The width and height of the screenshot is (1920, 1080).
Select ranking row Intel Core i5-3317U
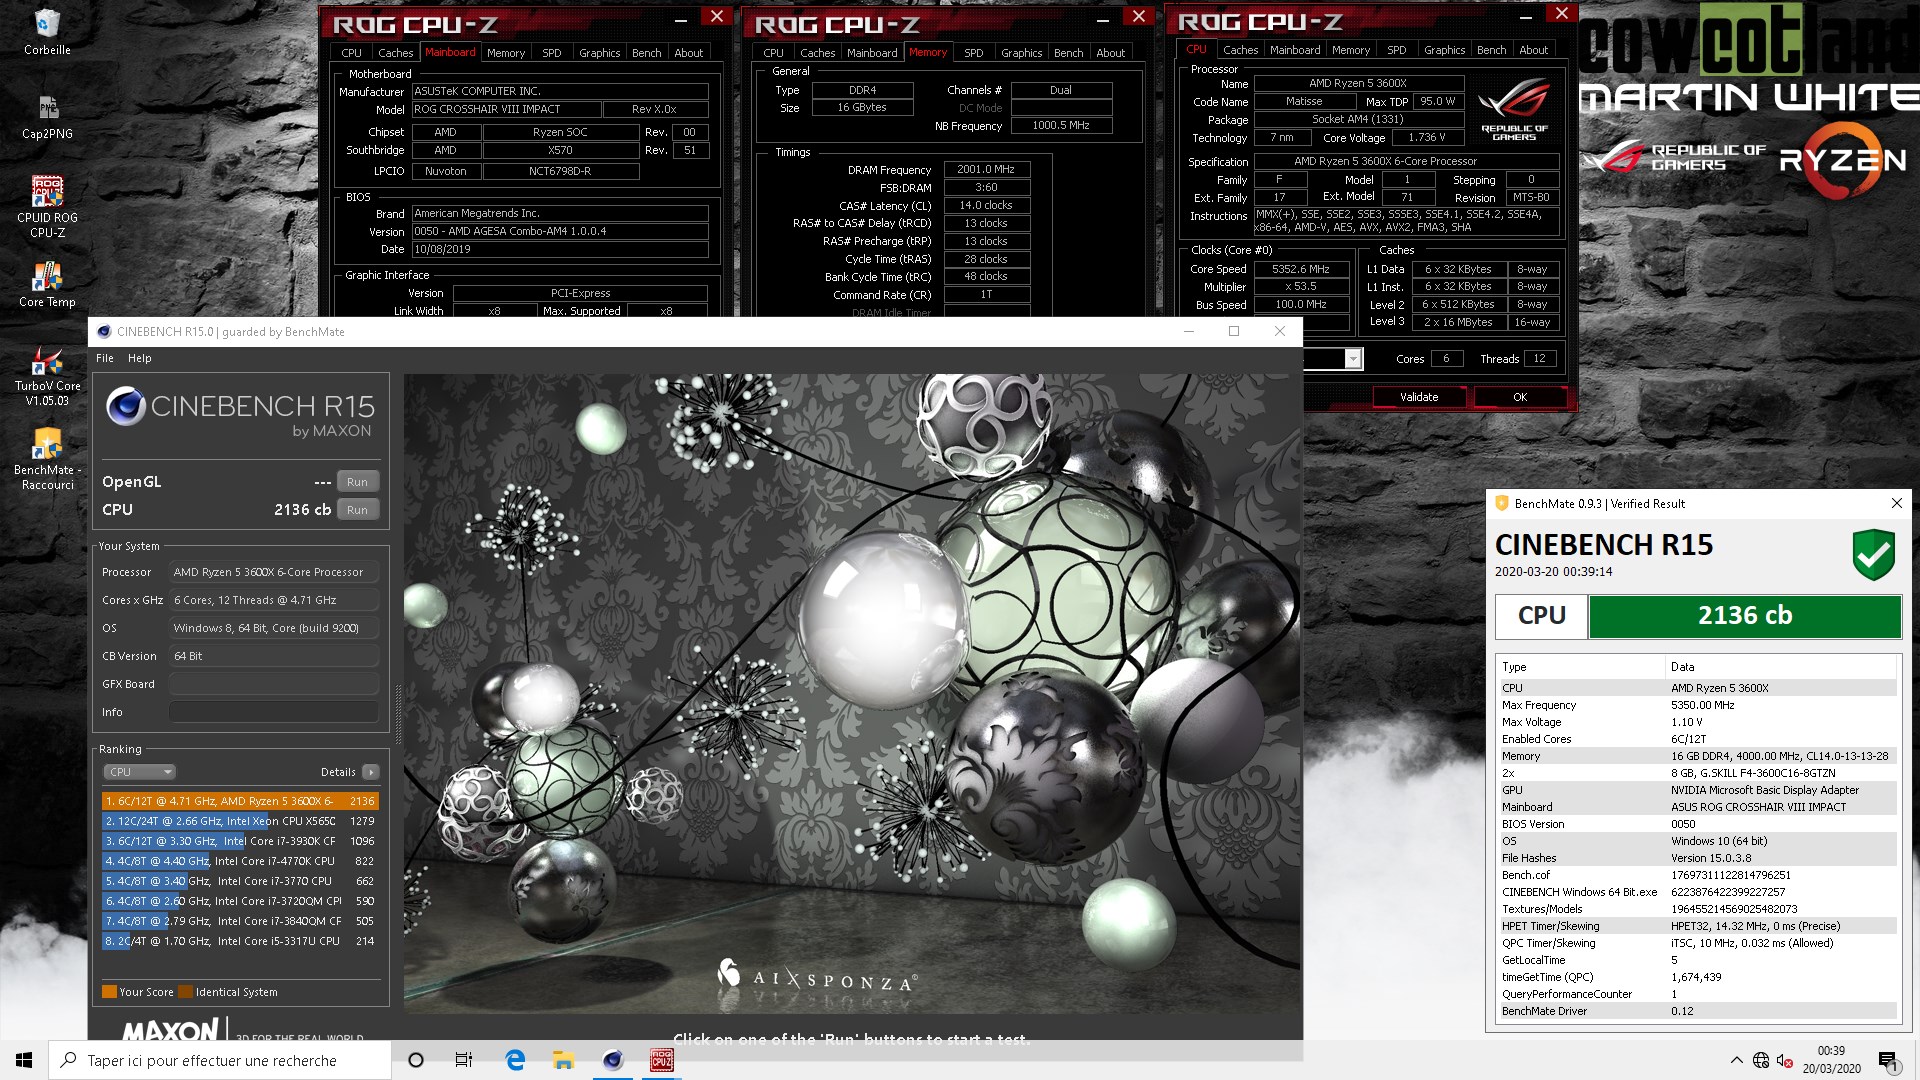[240, 941]
